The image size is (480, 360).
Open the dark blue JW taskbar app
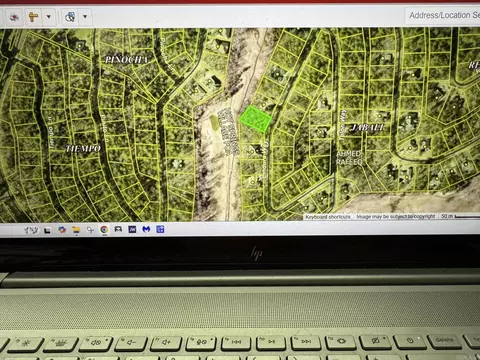pos(132,229)
